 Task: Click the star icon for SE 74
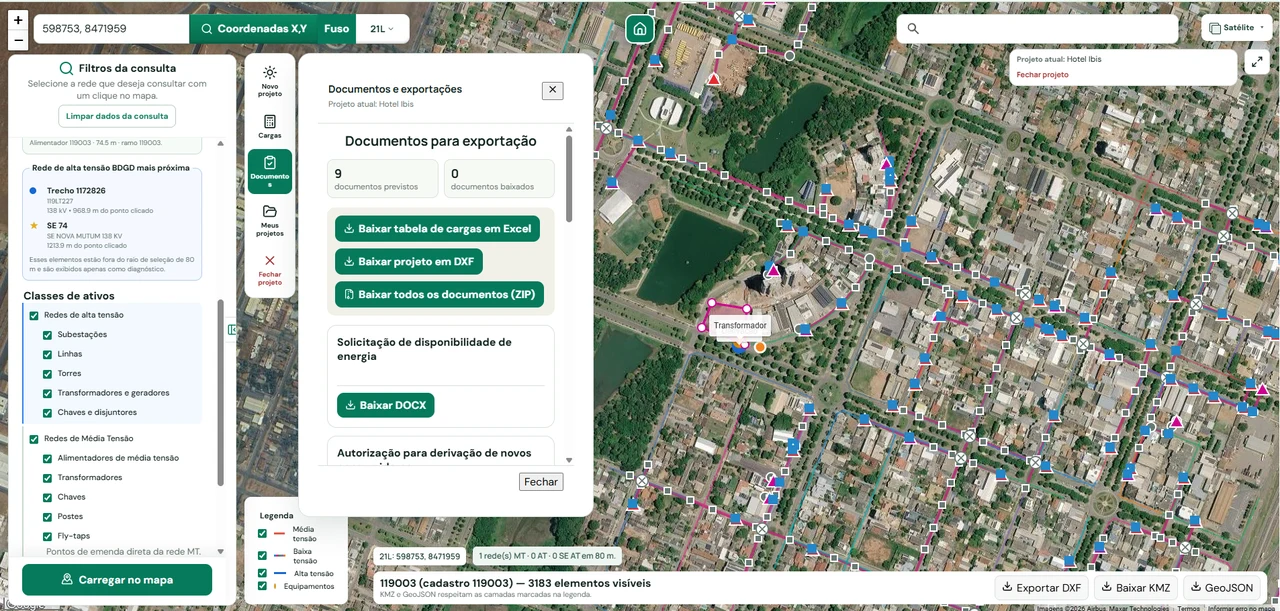(34, 226)
